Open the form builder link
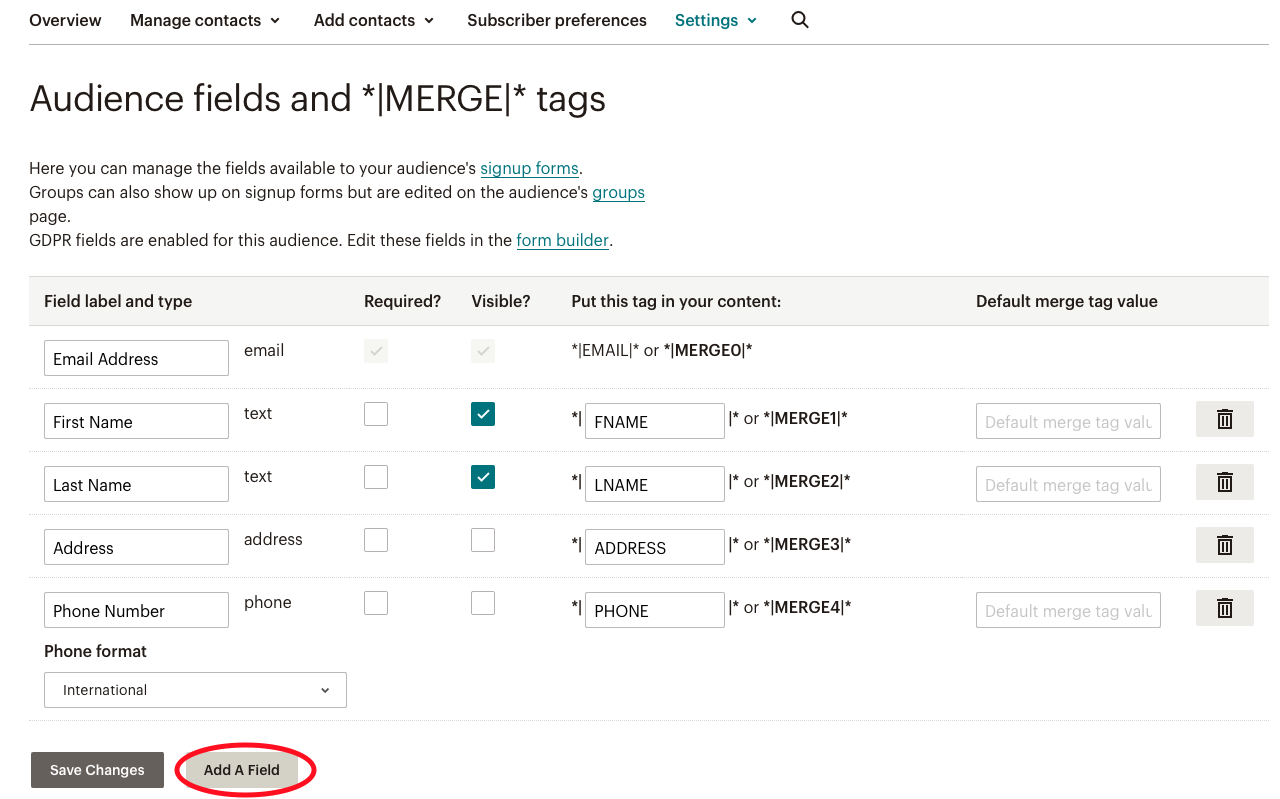 [x=562, y=240]
